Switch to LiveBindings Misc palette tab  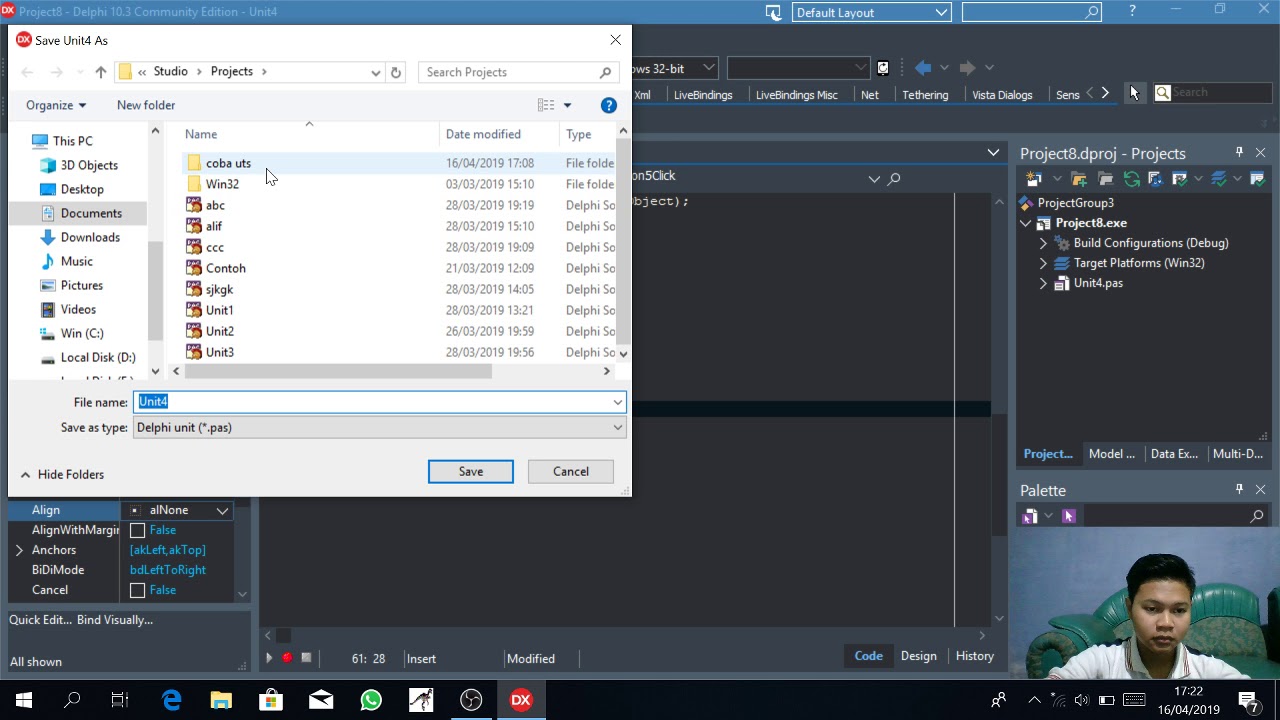pyautogui.click(x=797, y=95)
